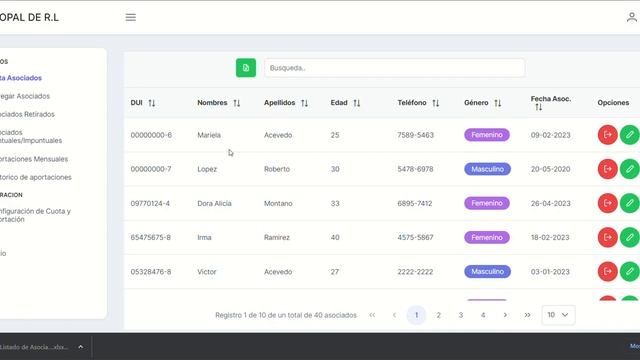The width and height of the screenshot is (640, 360).
Task: Edit Mariela Acevedo with green pencil
Action: [x=629, y=135]
